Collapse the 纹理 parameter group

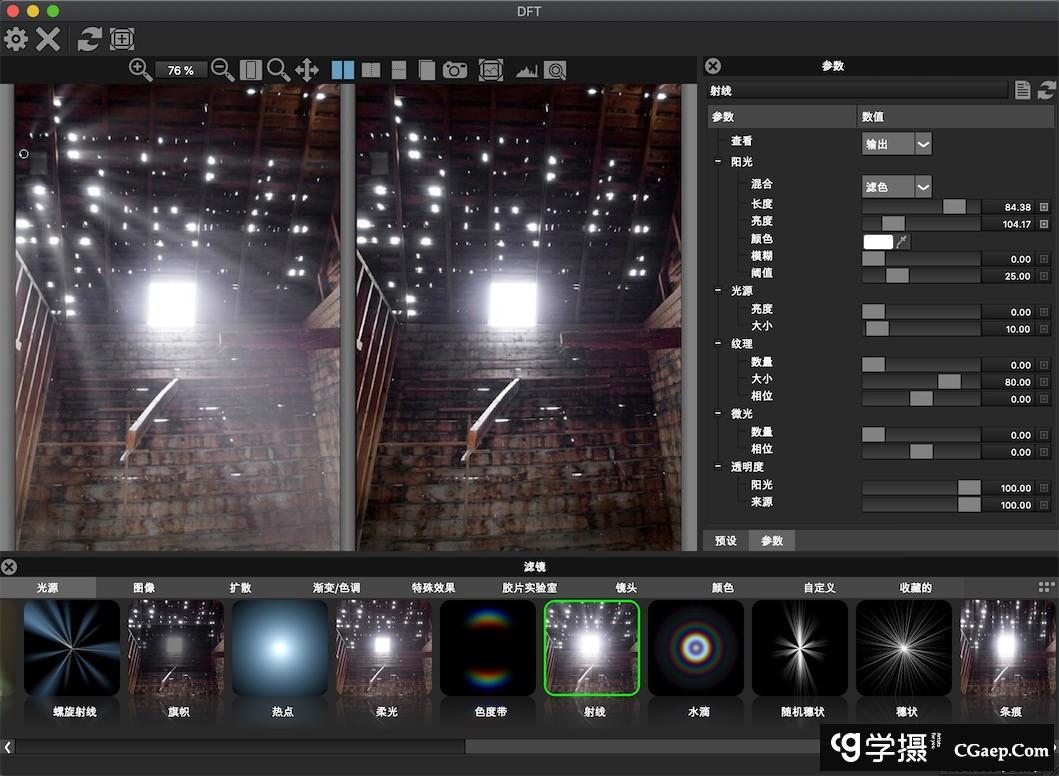[718, 343]
